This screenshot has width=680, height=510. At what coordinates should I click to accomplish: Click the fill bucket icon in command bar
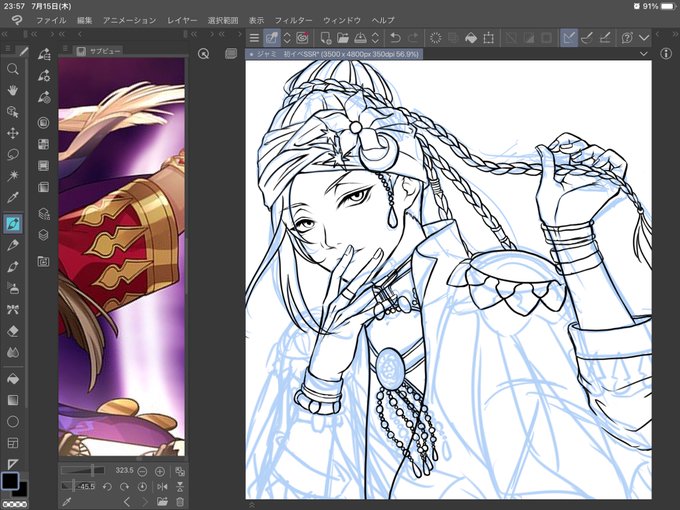pos(471,38)
